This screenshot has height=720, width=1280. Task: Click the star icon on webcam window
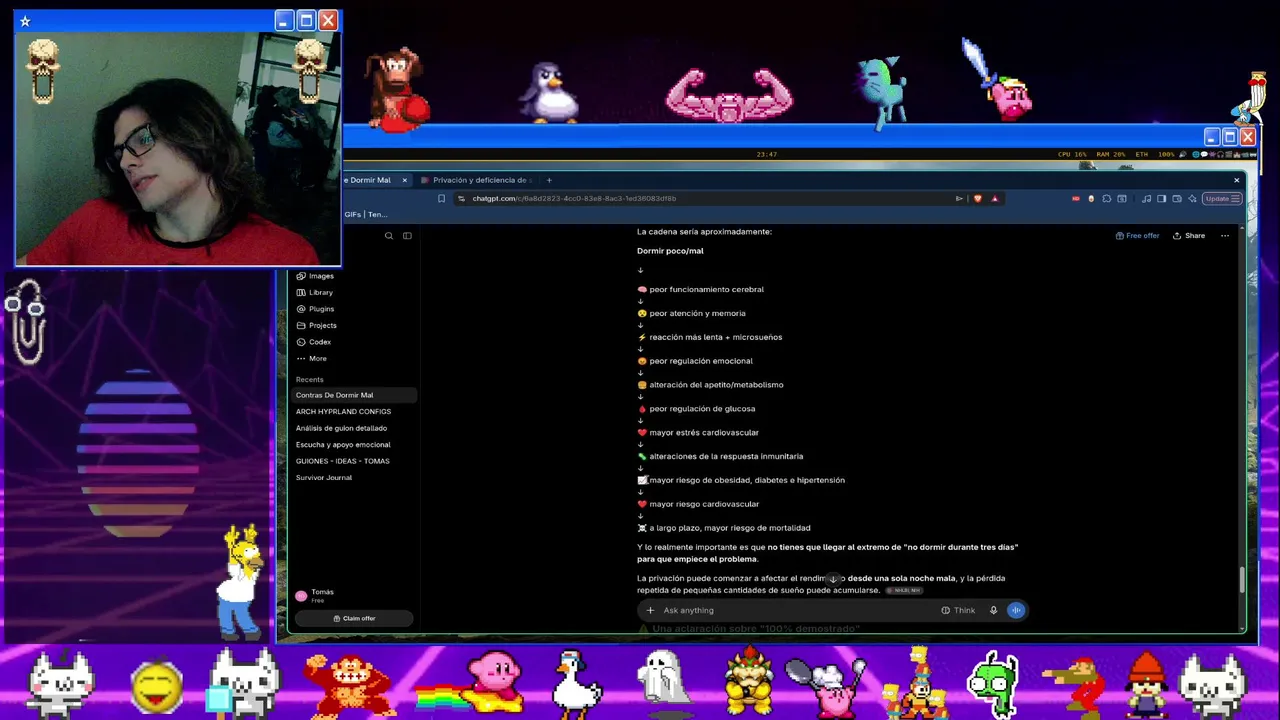click(25, 21)
